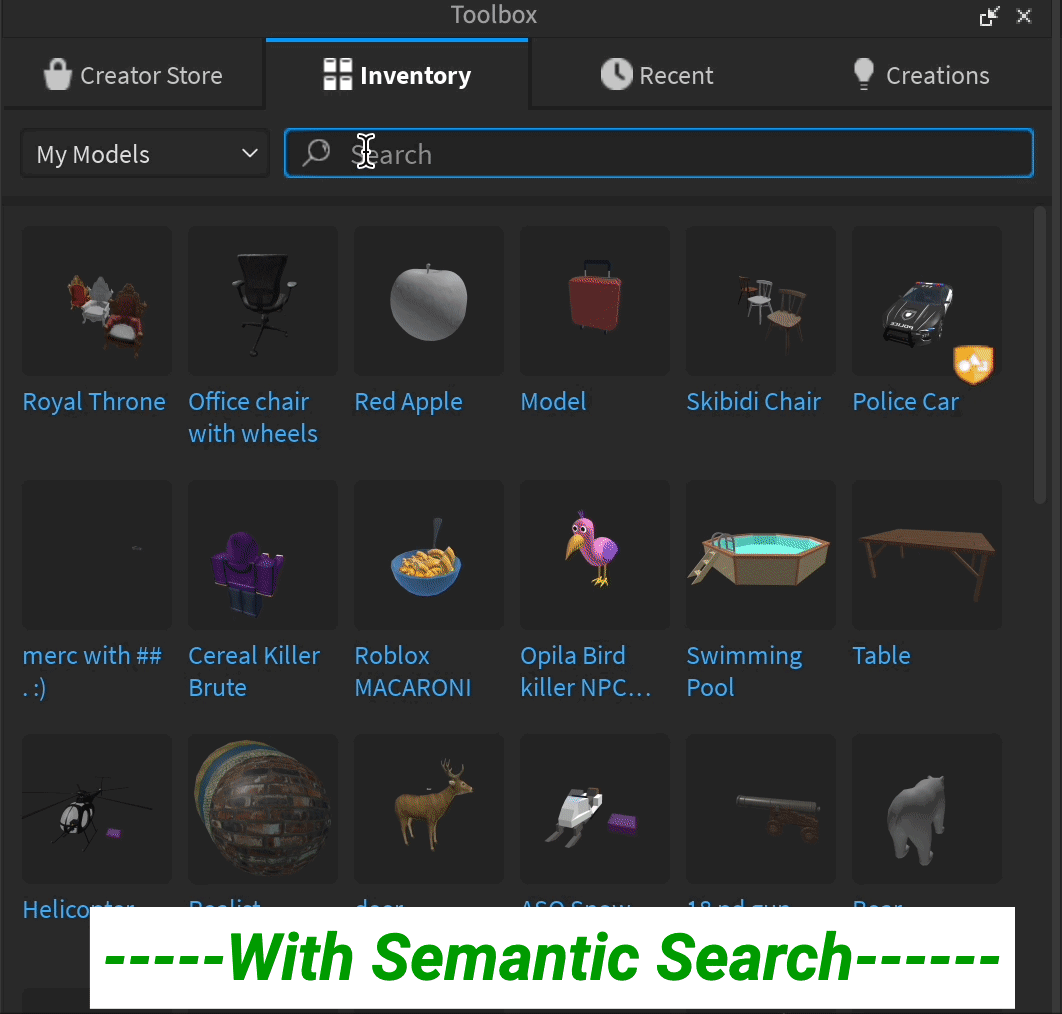The height and width of the screenshot is (1014, 1062).
Task: Click the magnifying glass search icon
Action: coord(316,152)
